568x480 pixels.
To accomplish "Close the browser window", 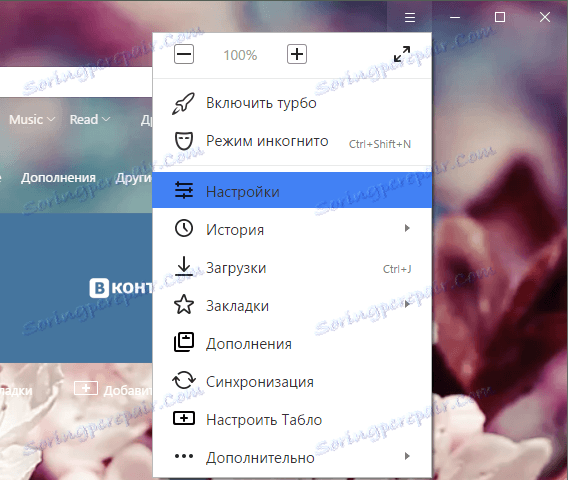I will pyautogui.click(x=545, y=17).
